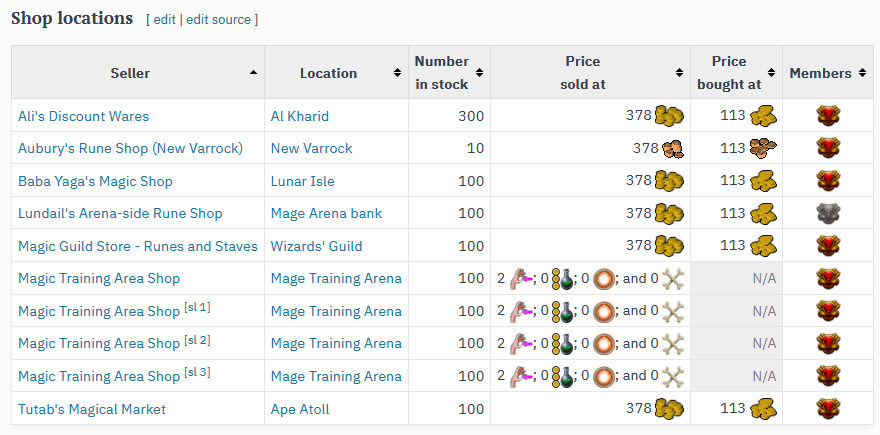This screenshot has width=880, height=435.
Task: Click the brown coins icon in Aubury's sold price
Action: coord(673,149)
